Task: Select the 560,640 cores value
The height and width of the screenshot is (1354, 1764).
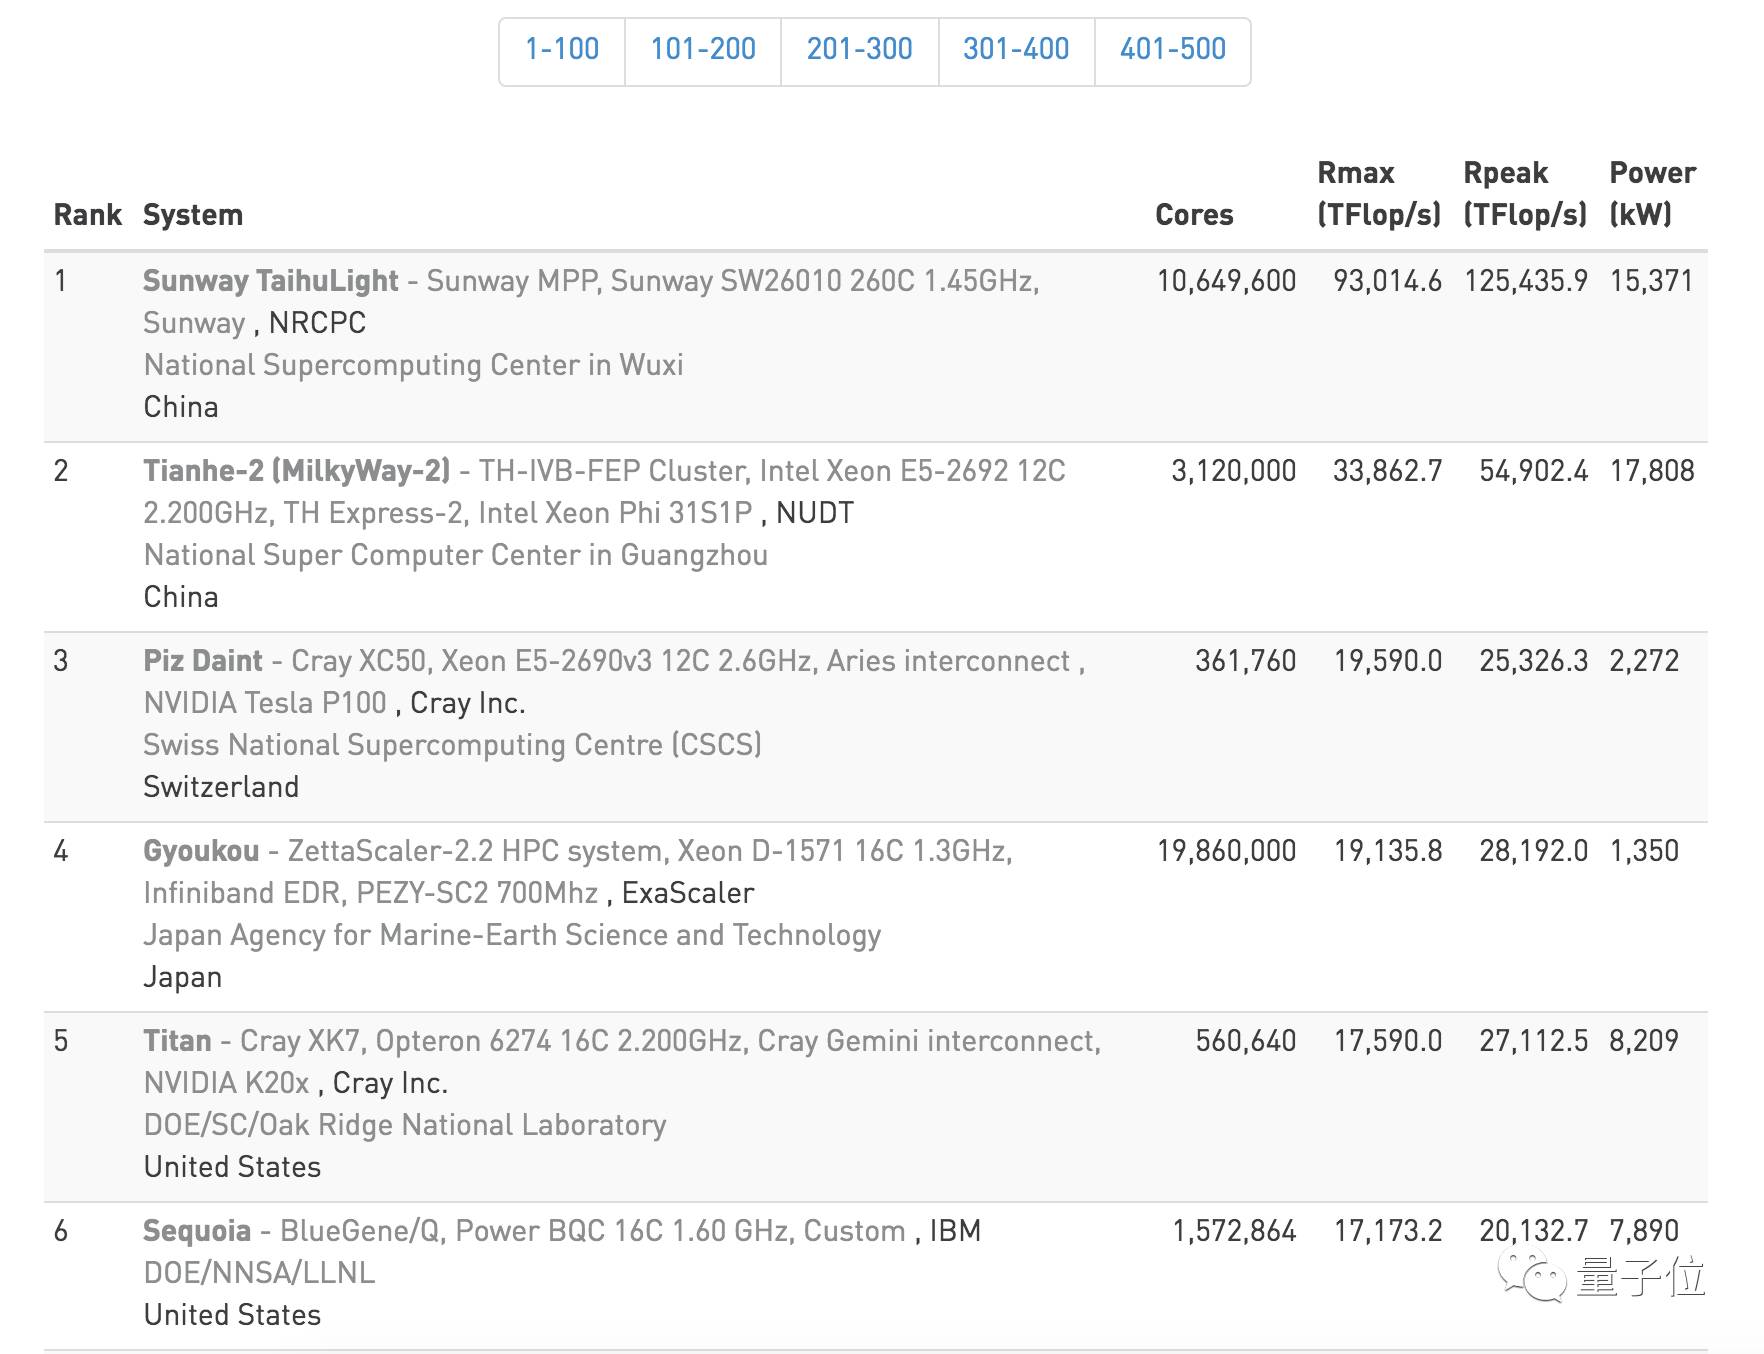Action: pyautogui.click(x=1246, y=1041)
